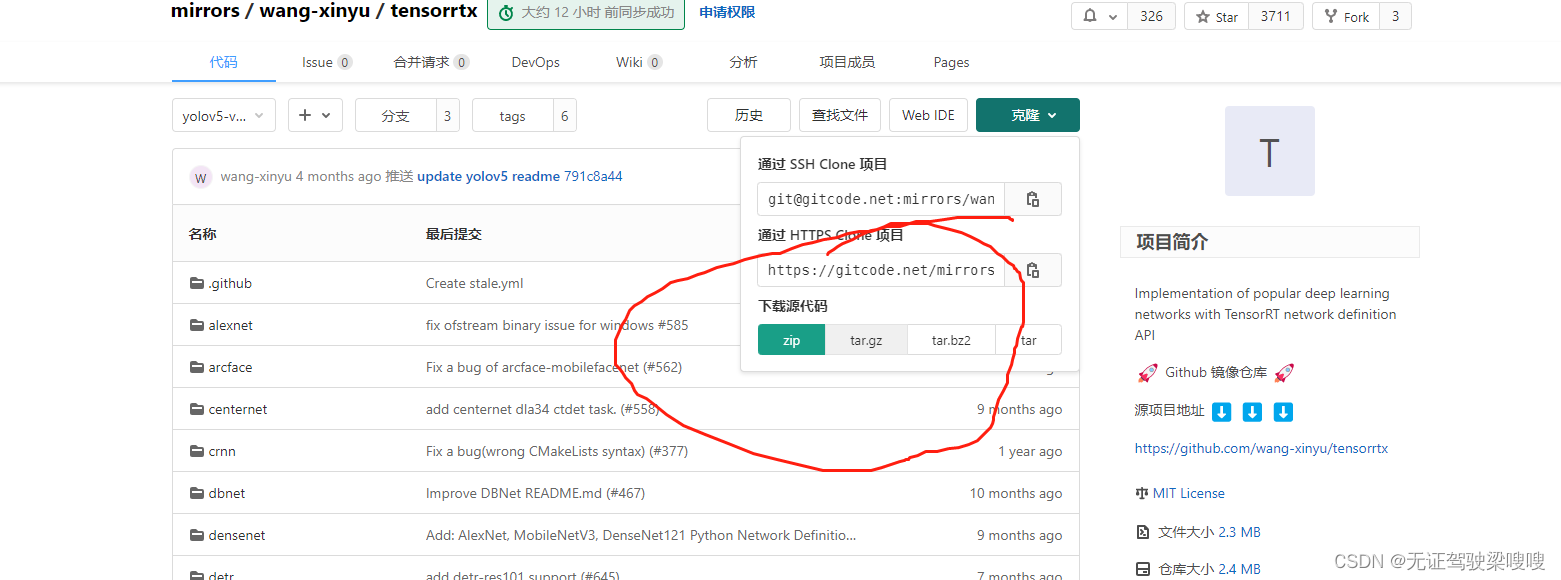1561x580 pixels.
Task: Open Web IDE
Action: click(x=928, y=115)
